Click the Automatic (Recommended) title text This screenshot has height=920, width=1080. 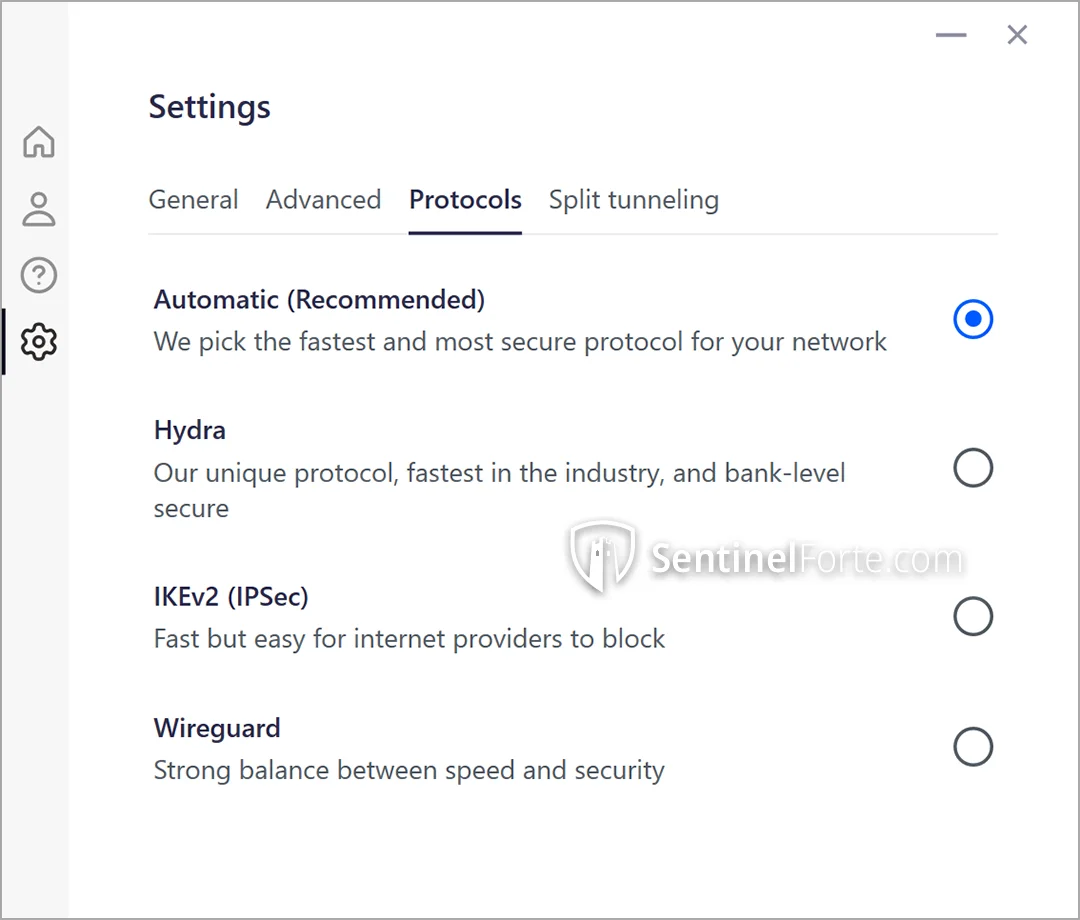319,299
